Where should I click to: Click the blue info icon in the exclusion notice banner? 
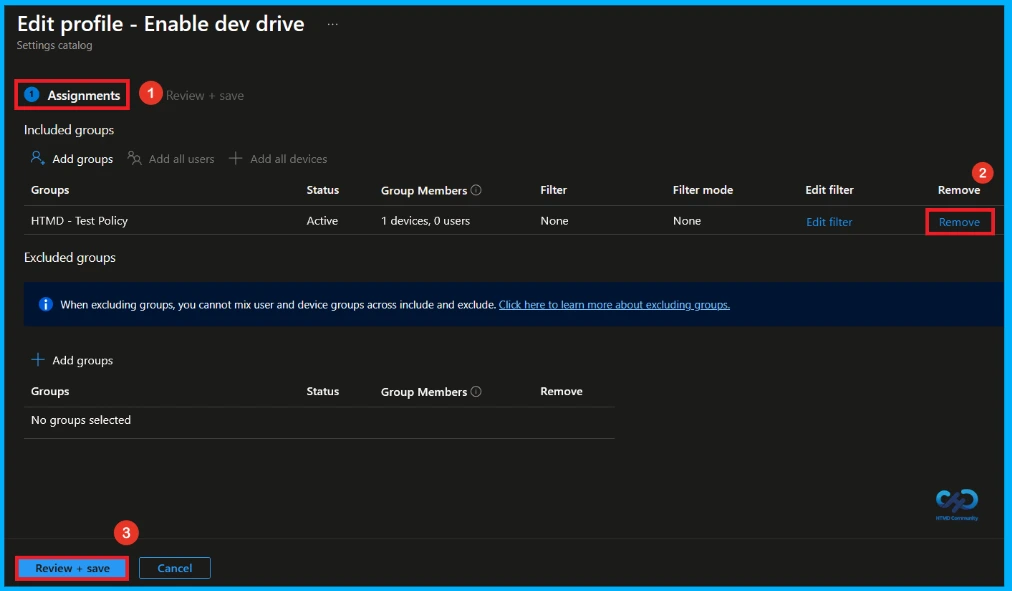tap(45, 304)
